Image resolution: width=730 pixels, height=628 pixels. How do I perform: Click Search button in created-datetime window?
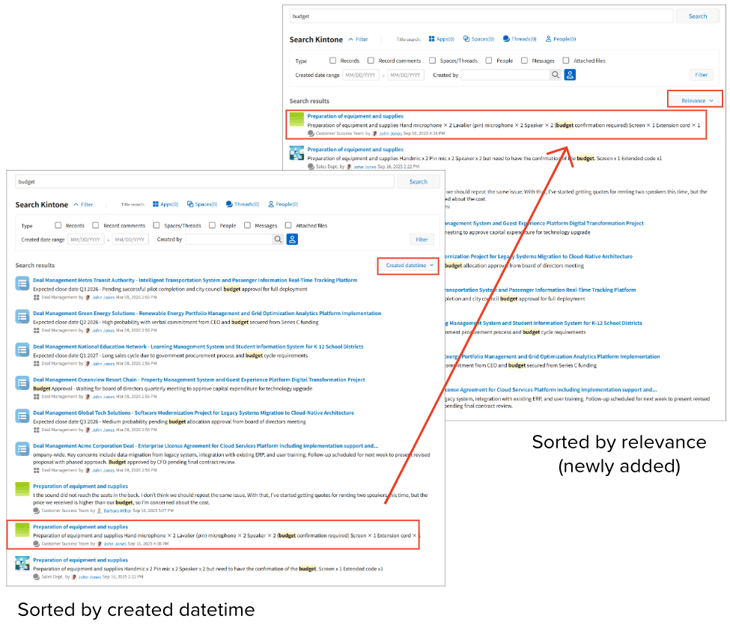(418, 182)
